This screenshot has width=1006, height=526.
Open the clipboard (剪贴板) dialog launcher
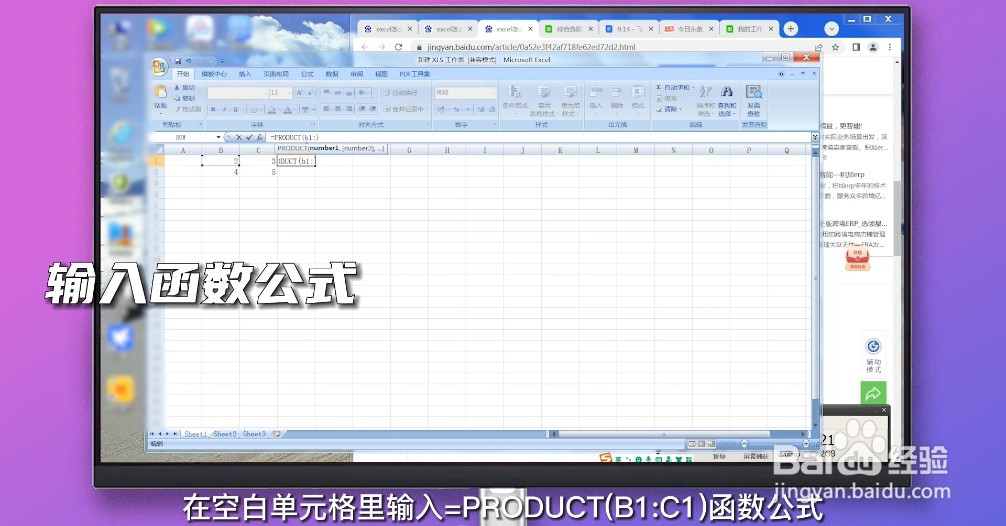point(200,124)
